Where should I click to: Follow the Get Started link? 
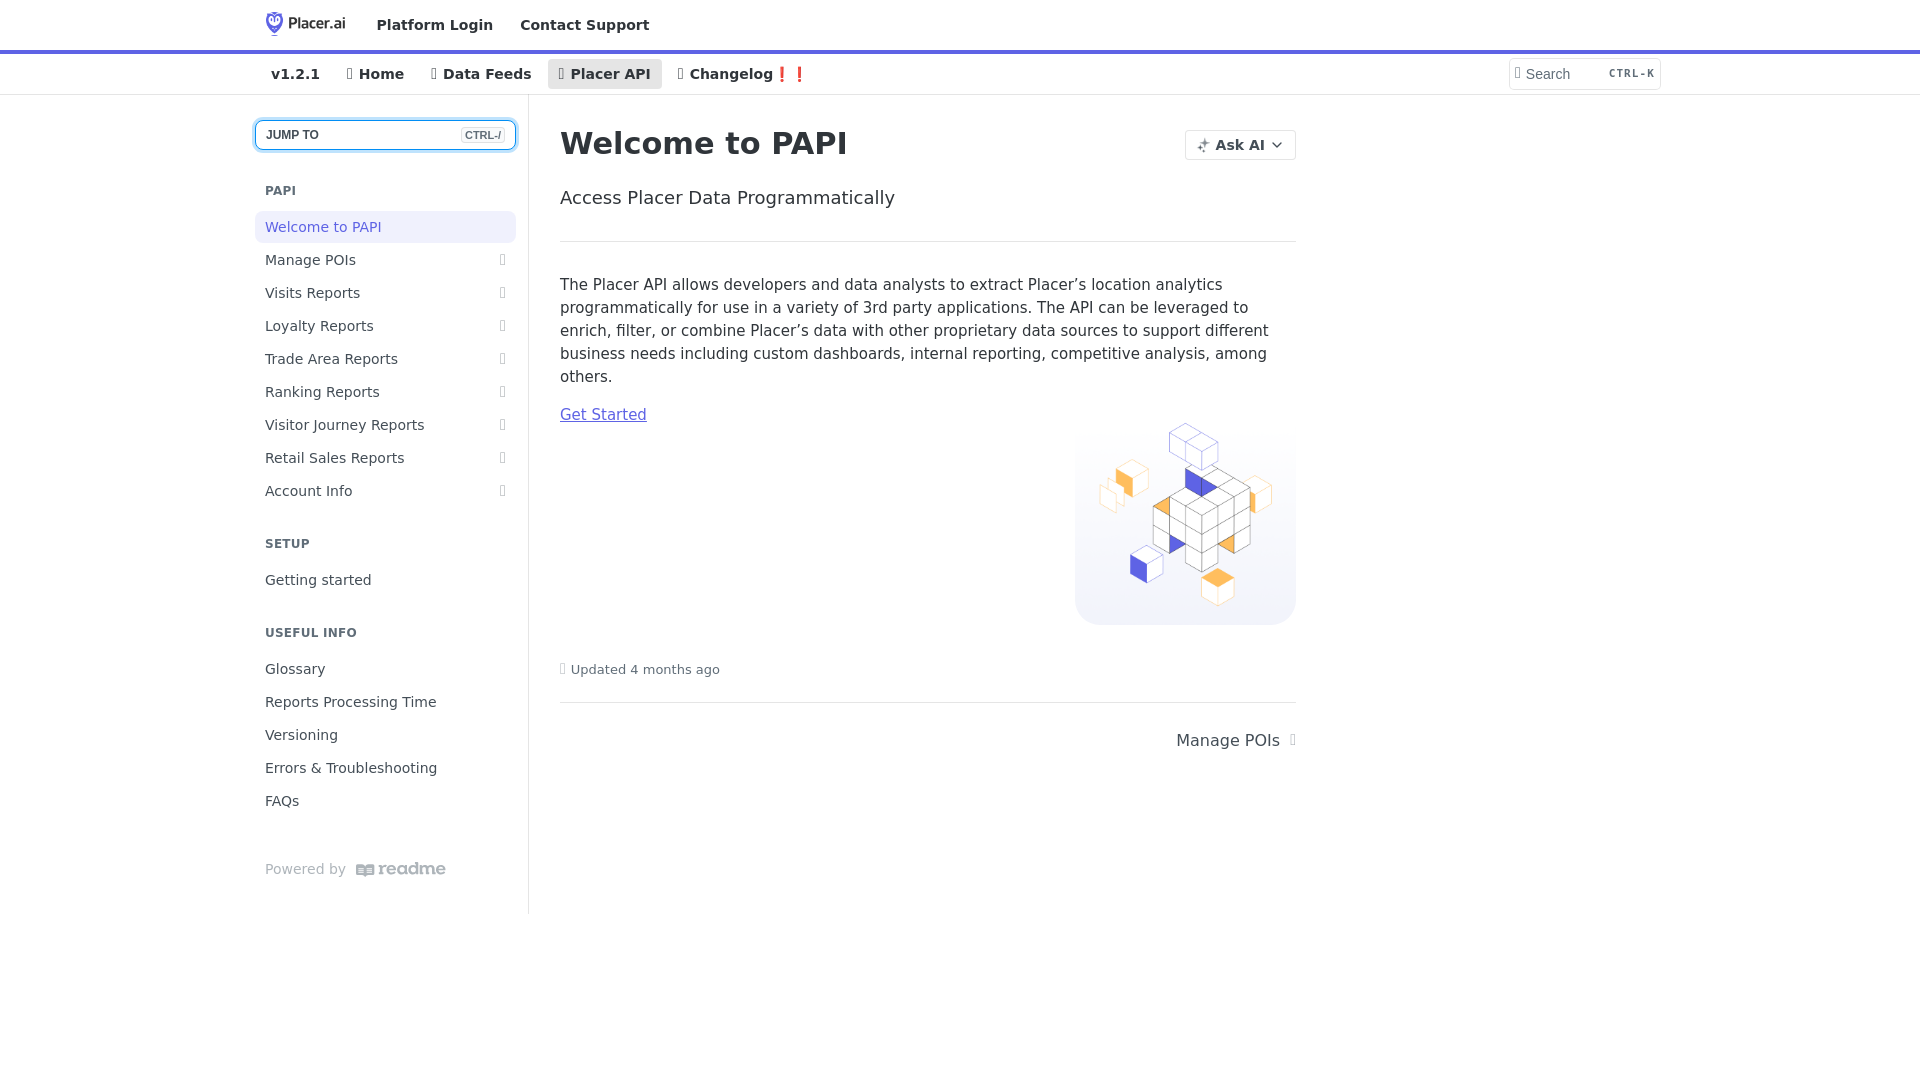603,415
